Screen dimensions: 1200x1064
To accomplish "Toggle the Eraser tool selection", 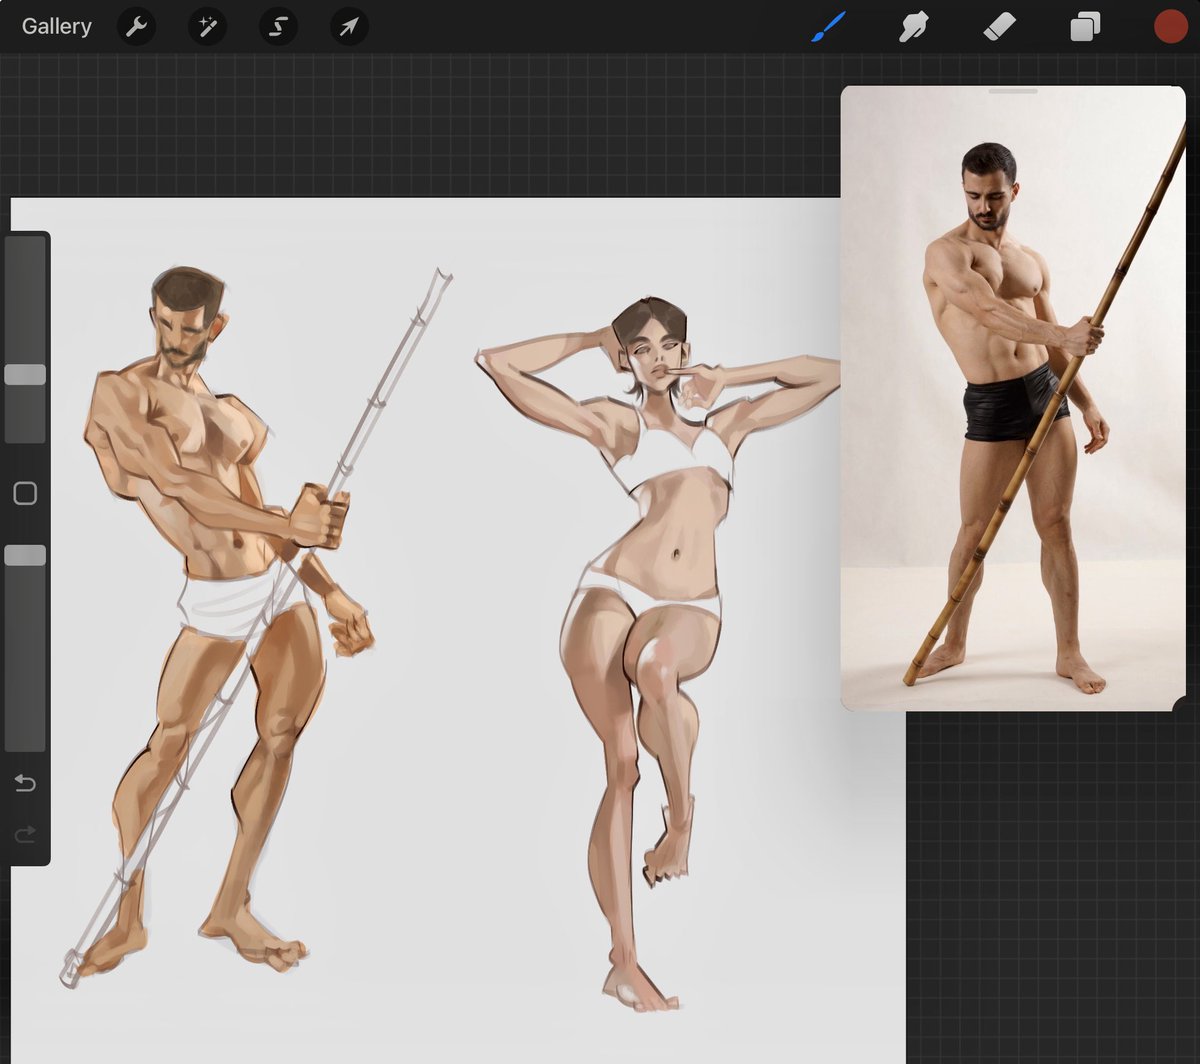I will (x=998, y=26).
